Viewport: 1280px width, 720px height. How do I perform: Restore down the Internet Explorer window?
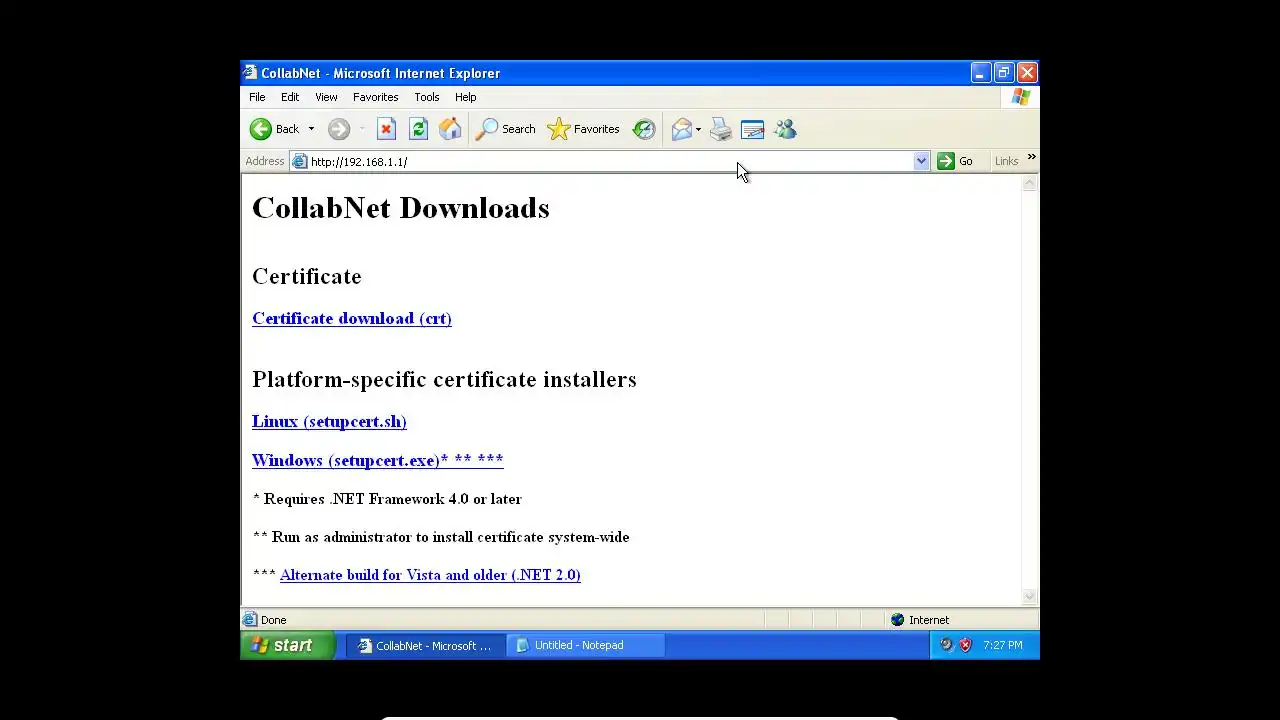(1004, 73)
